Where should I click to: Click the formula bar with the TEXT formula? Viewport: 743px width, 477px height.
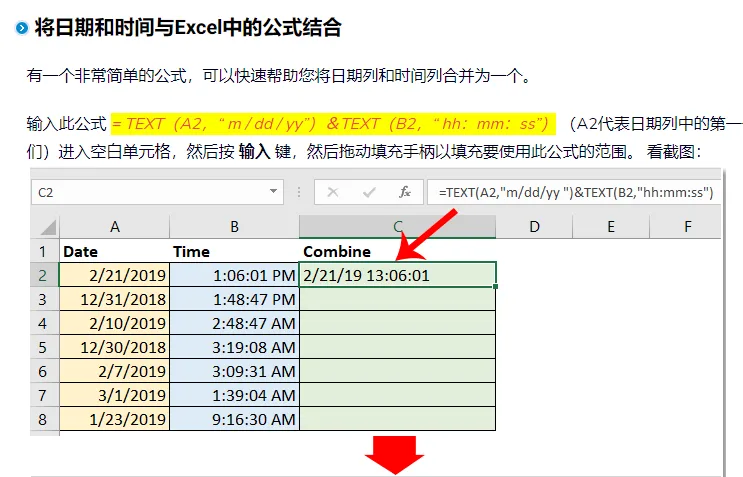pos(574,192)
